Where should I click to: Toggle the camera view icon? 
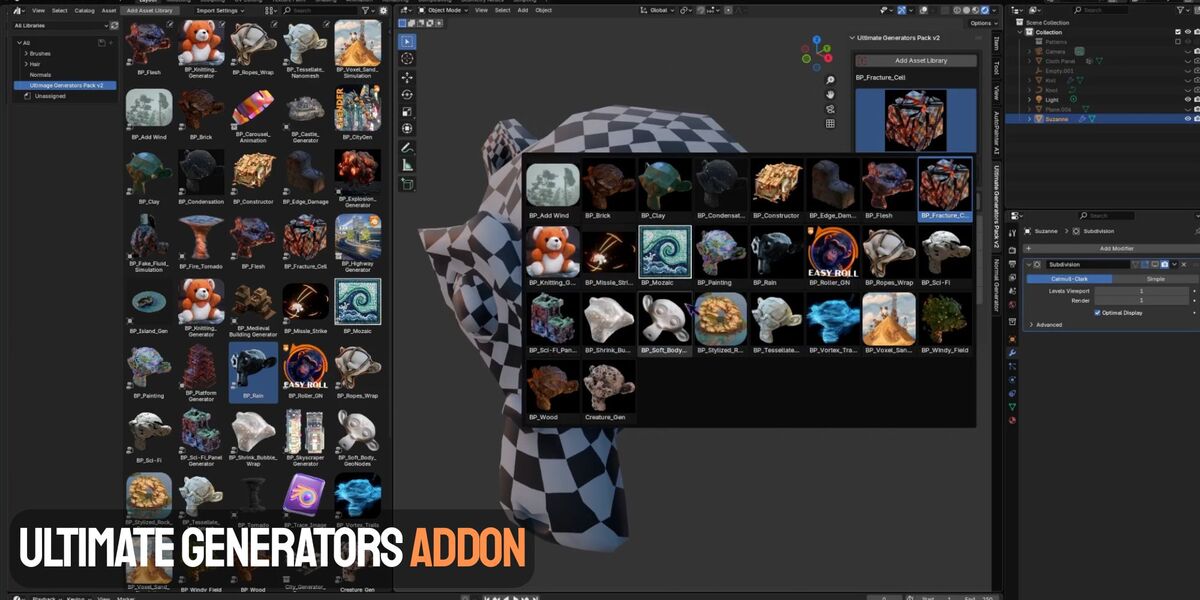(830, 109)
